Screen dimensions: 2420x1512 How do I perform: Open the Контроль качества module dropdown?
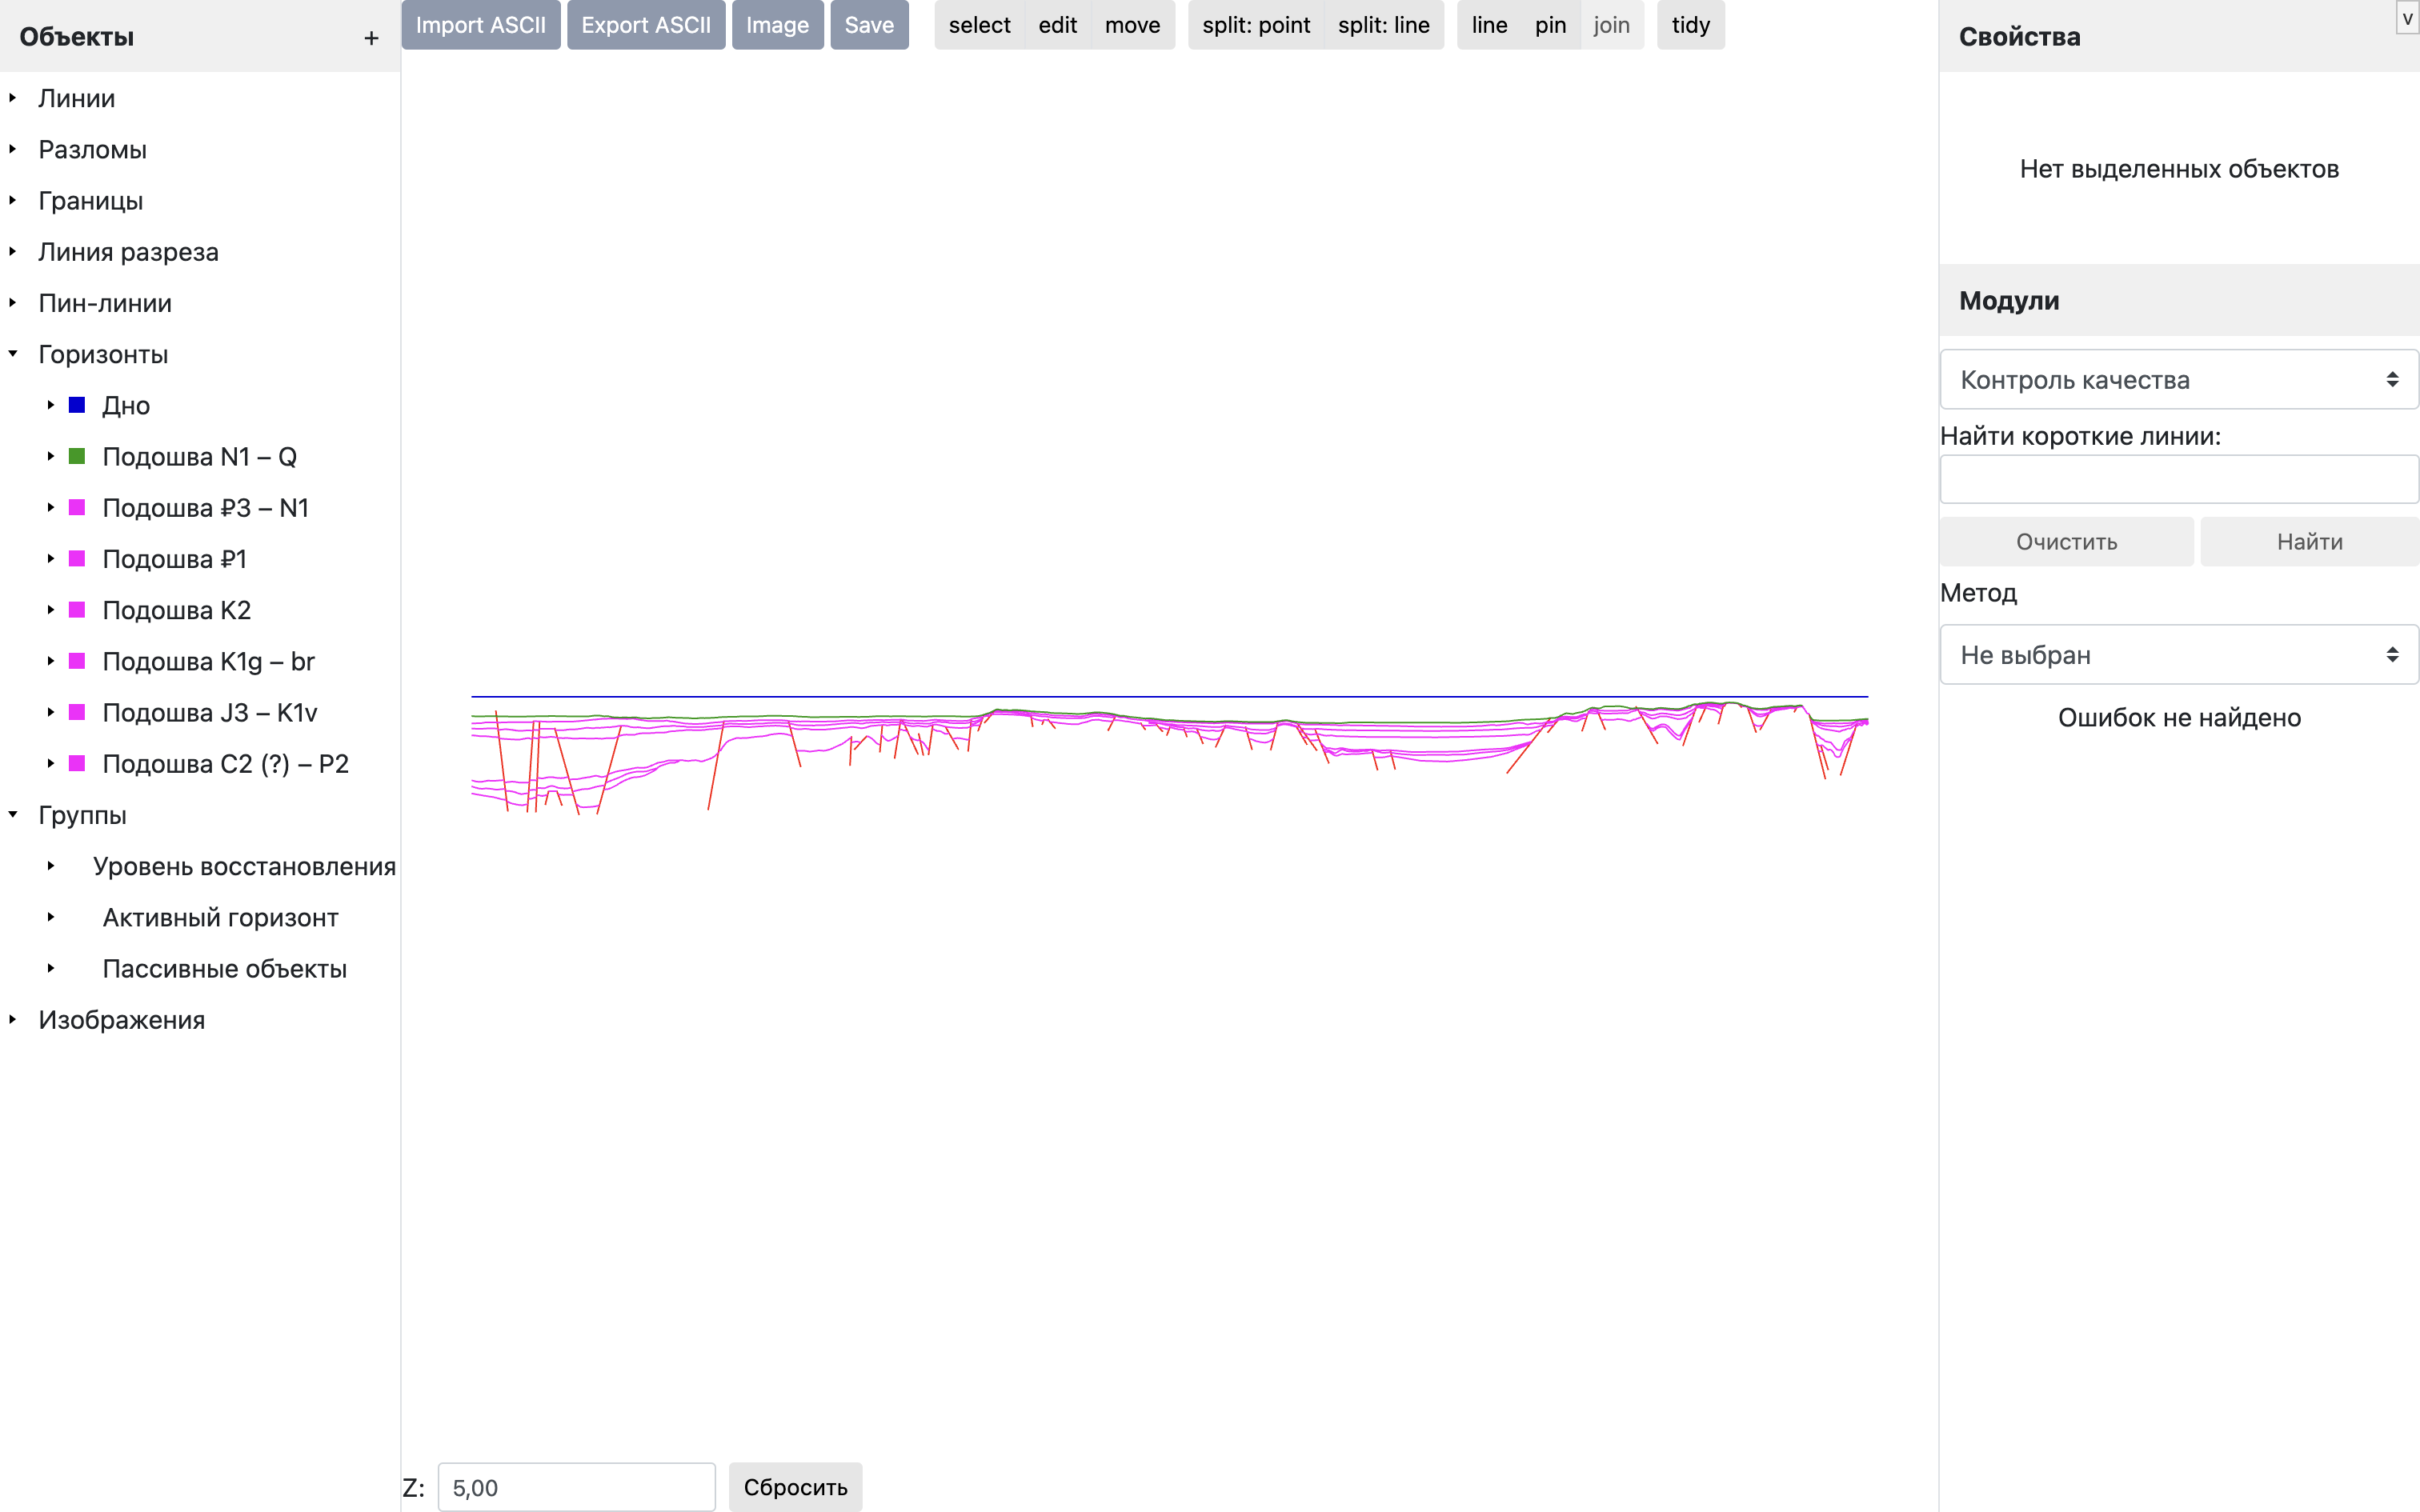pos(2179,379)
